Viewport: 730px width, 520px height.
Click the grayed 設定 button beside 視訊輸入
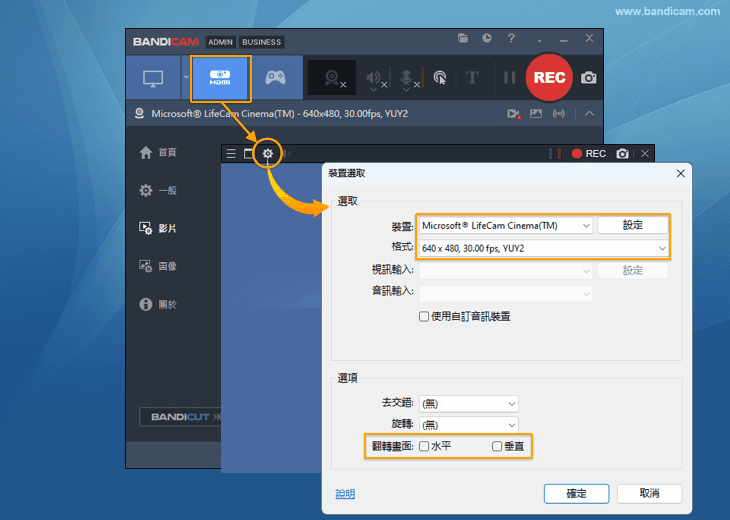point(633,270)
